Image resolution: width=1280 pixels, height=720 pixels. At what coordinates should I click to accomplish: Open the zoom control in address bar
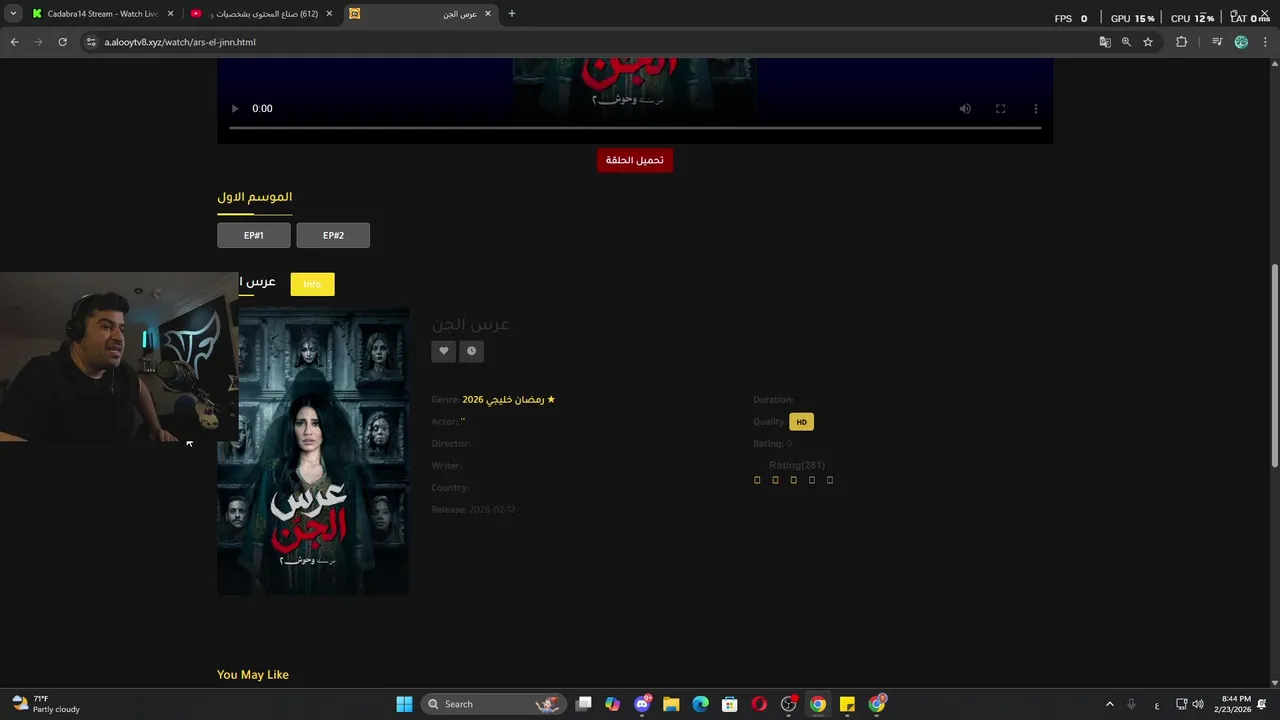point(1126,42)
